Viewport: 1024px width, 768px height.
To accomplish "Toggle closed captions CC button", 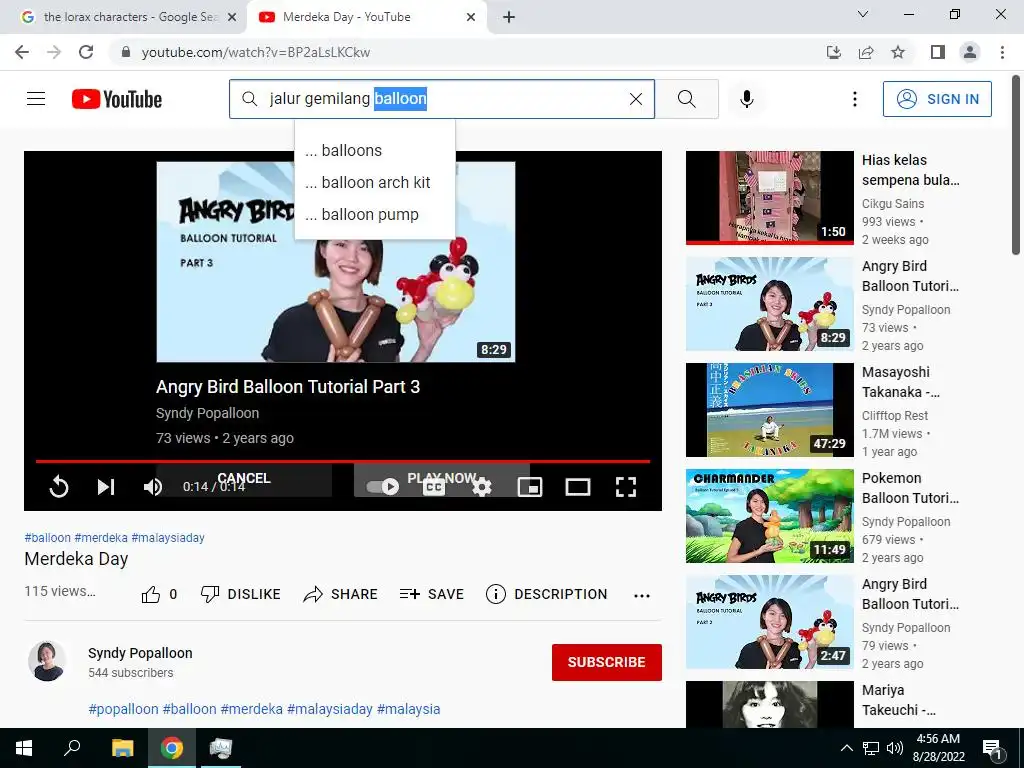I will point(434,487).
